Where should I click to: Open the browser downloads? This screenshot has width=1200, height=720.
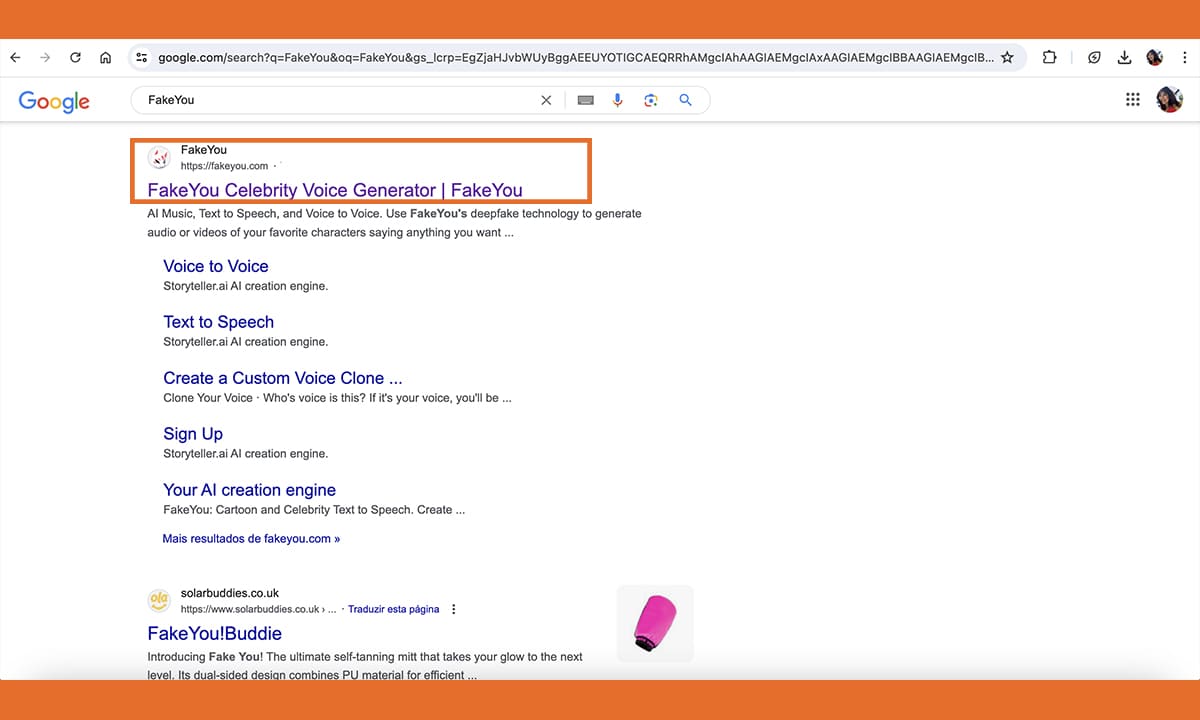pos(1125,58)
